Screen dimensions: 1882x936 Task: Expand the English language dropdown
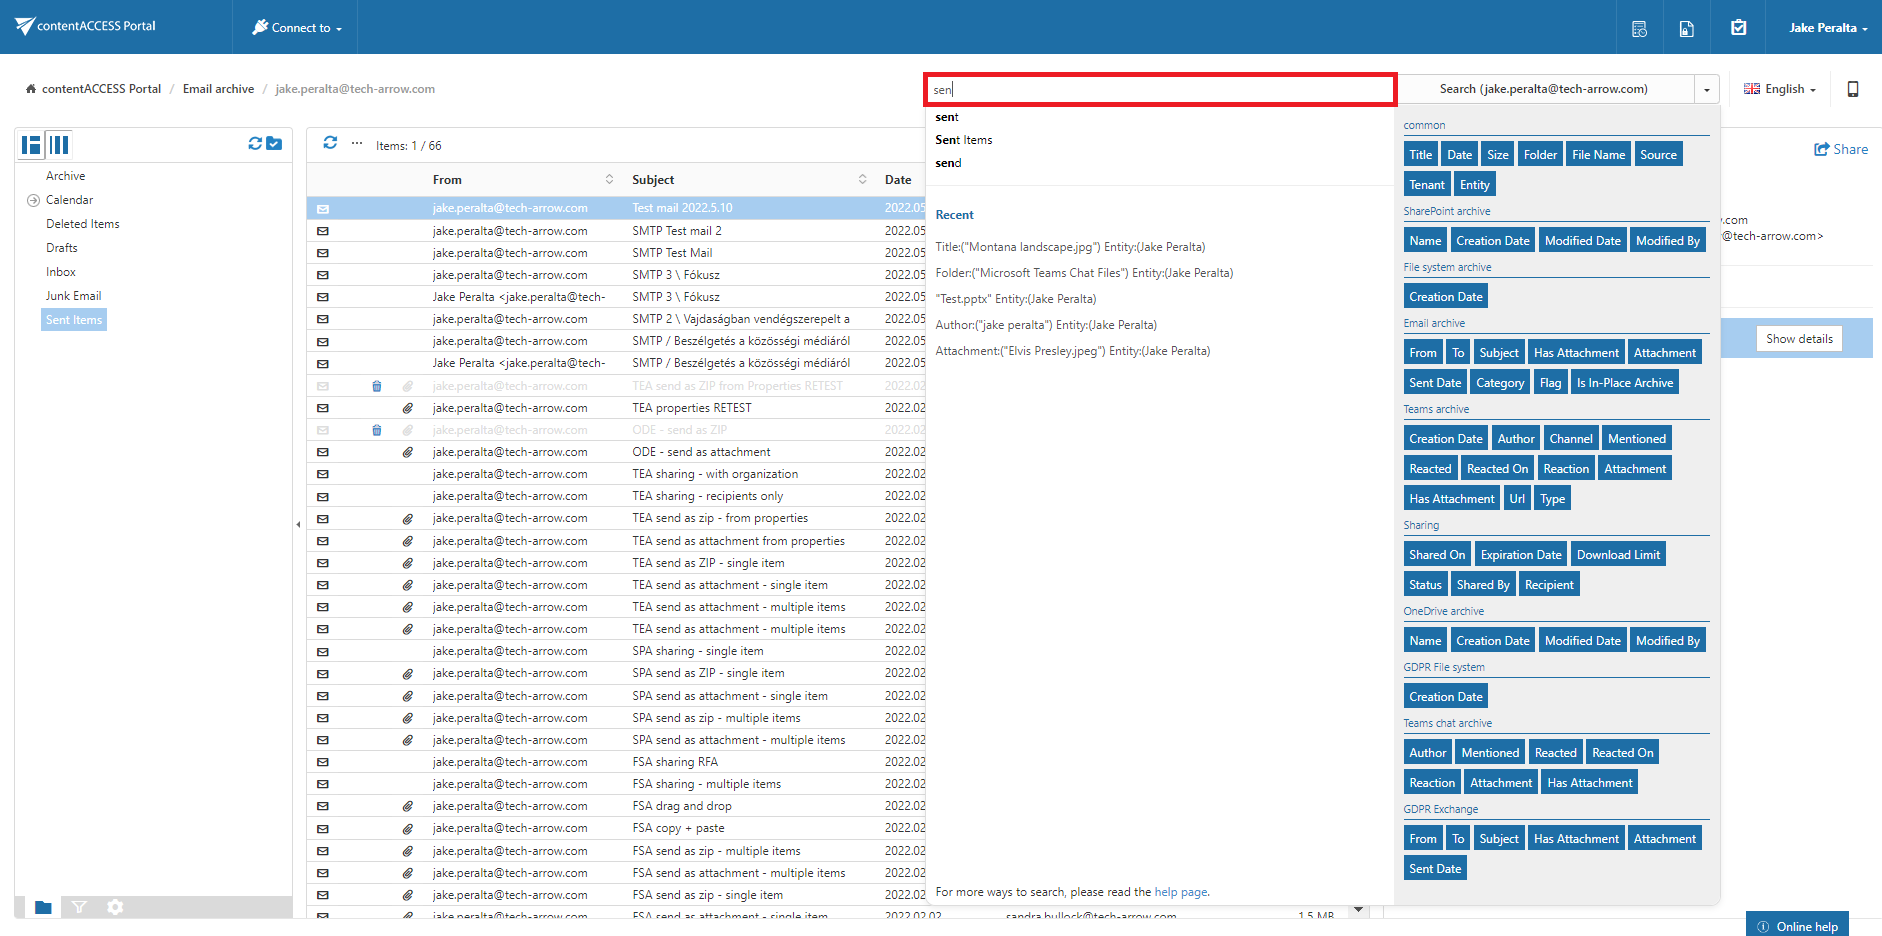[x=1780, y=89]
